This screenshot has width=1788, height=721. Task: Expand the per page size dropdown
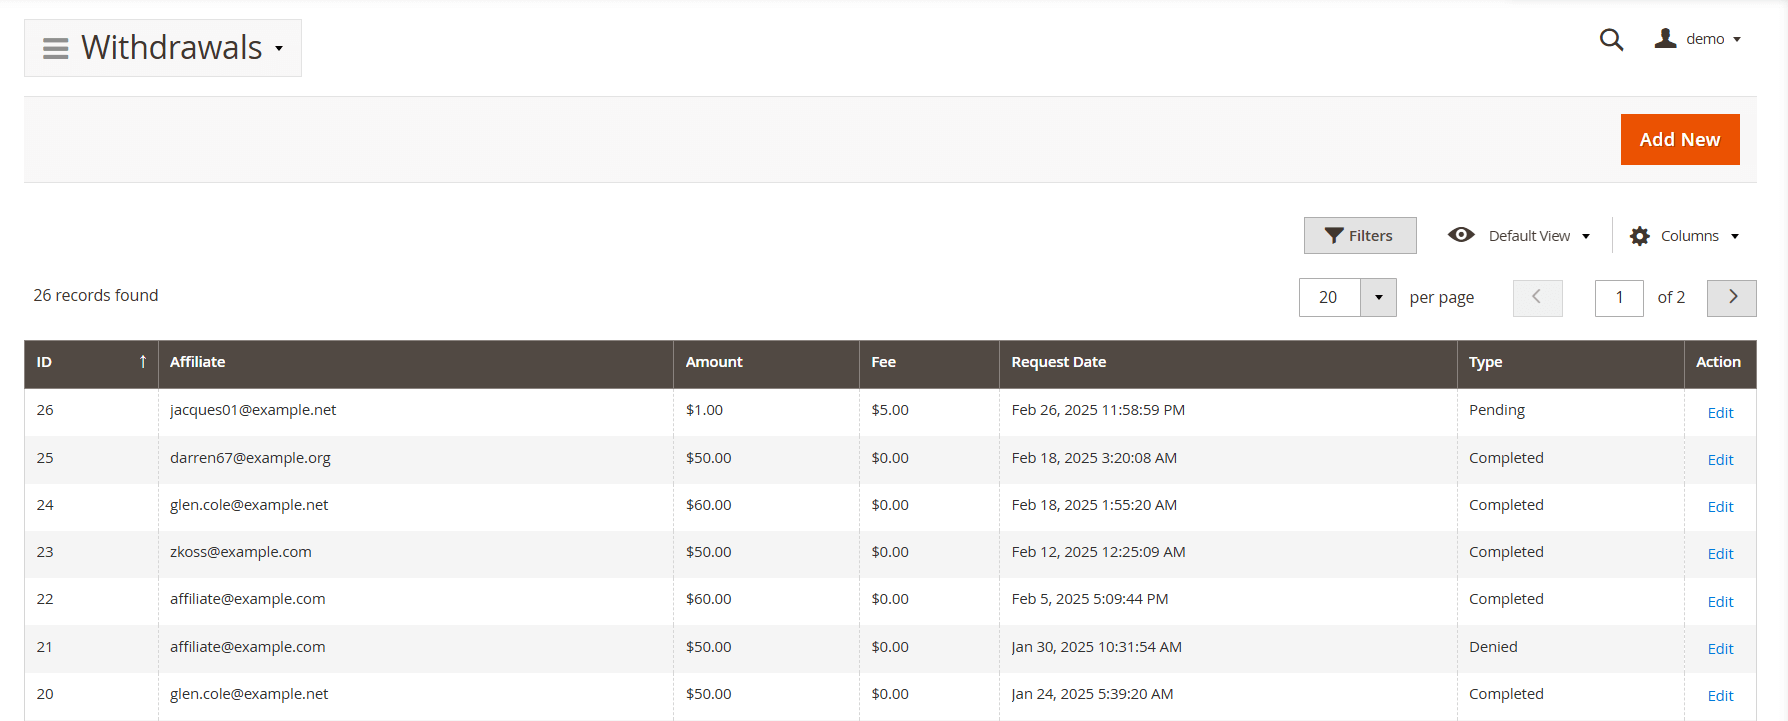tap(1378, 298)
